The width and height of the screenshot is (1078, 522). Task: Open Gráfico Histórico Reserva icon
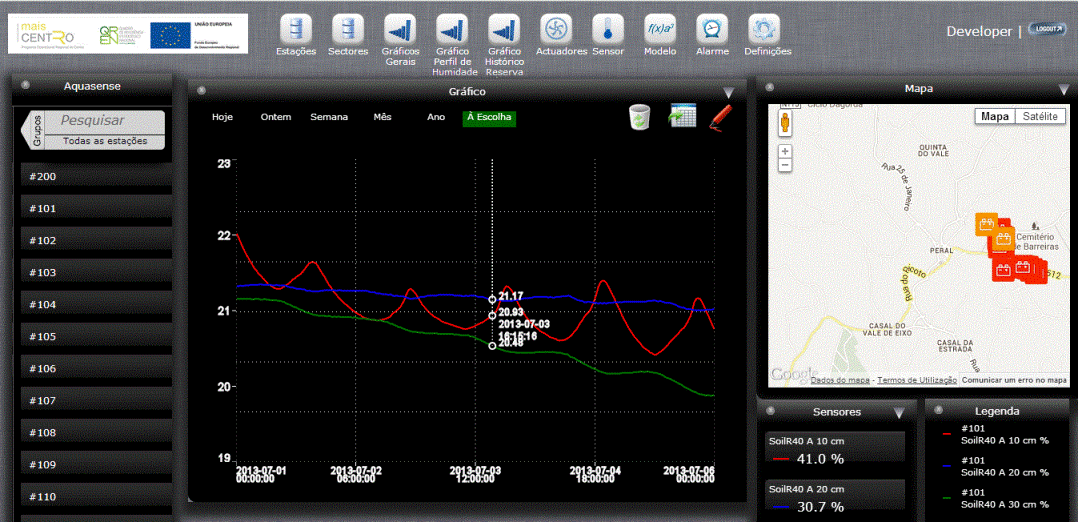504,30
